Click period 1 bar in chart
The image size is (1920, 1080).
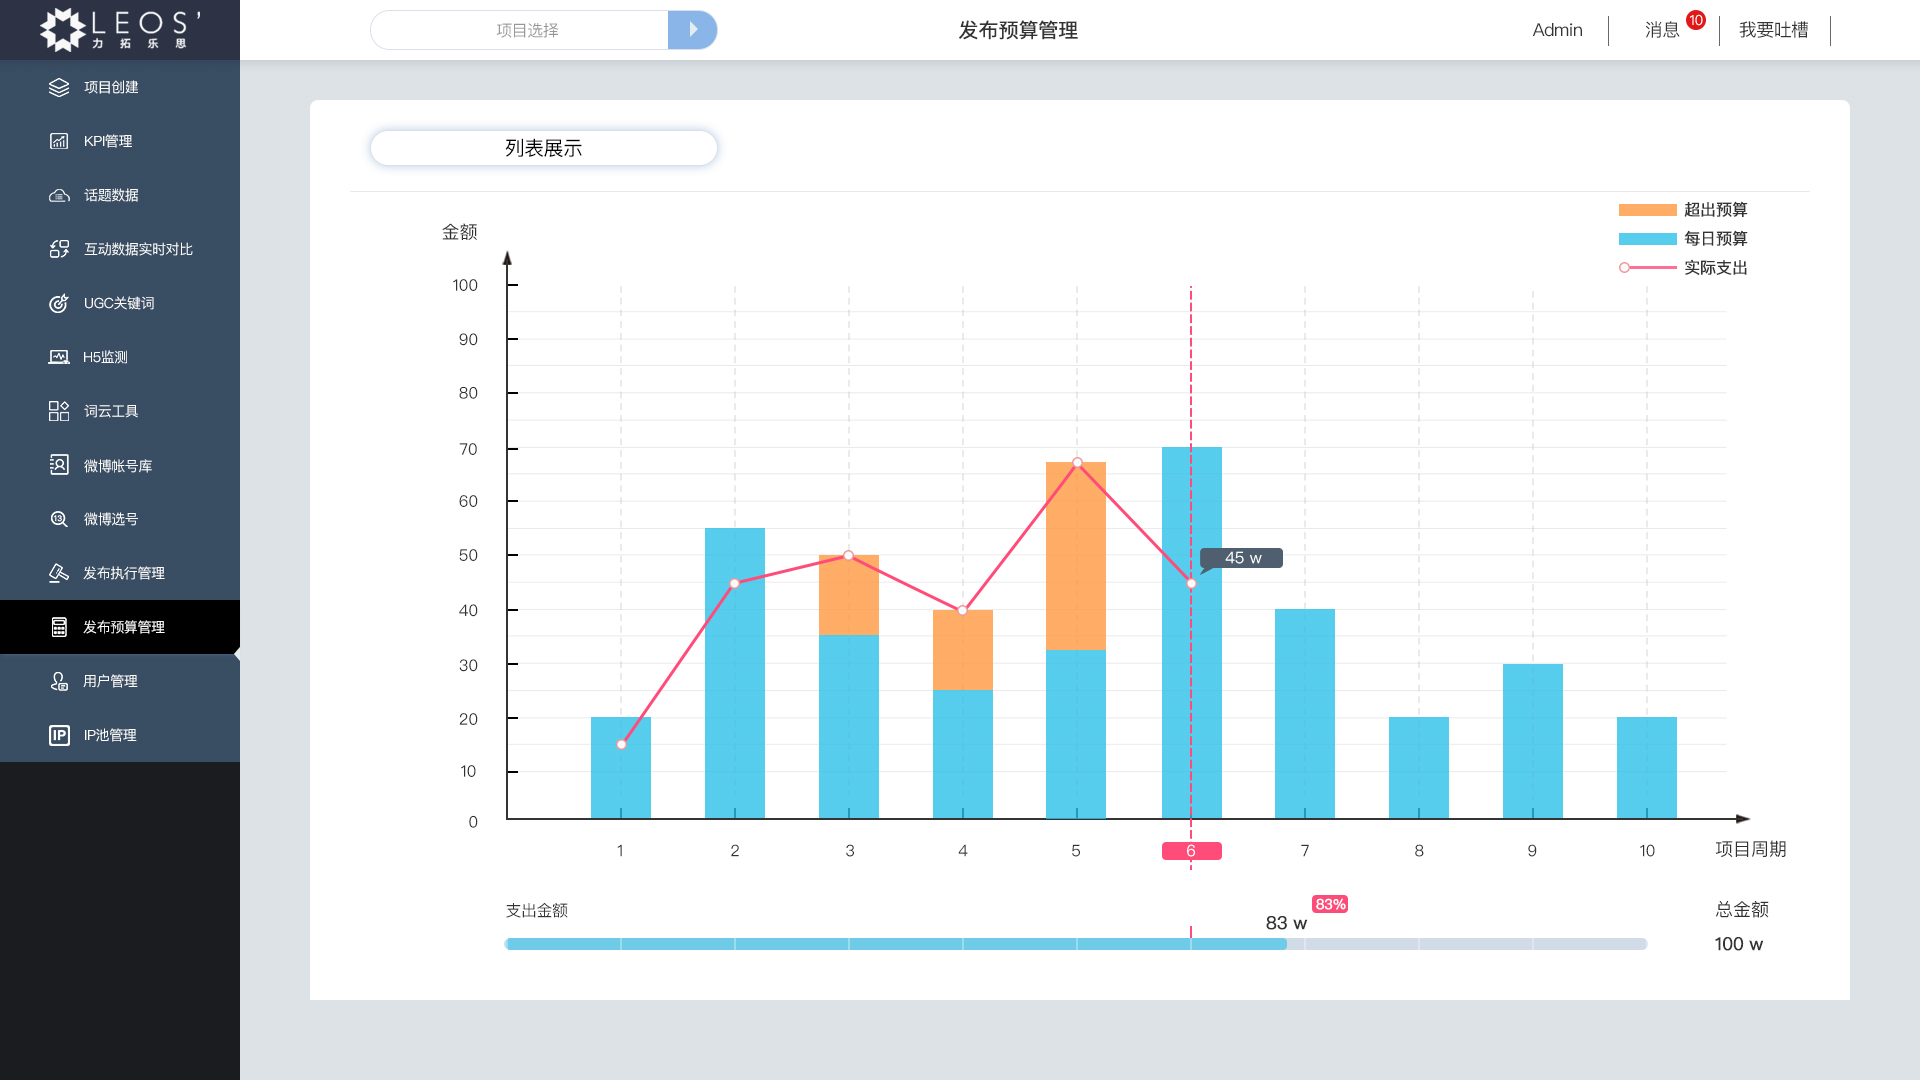coord(621,768)
